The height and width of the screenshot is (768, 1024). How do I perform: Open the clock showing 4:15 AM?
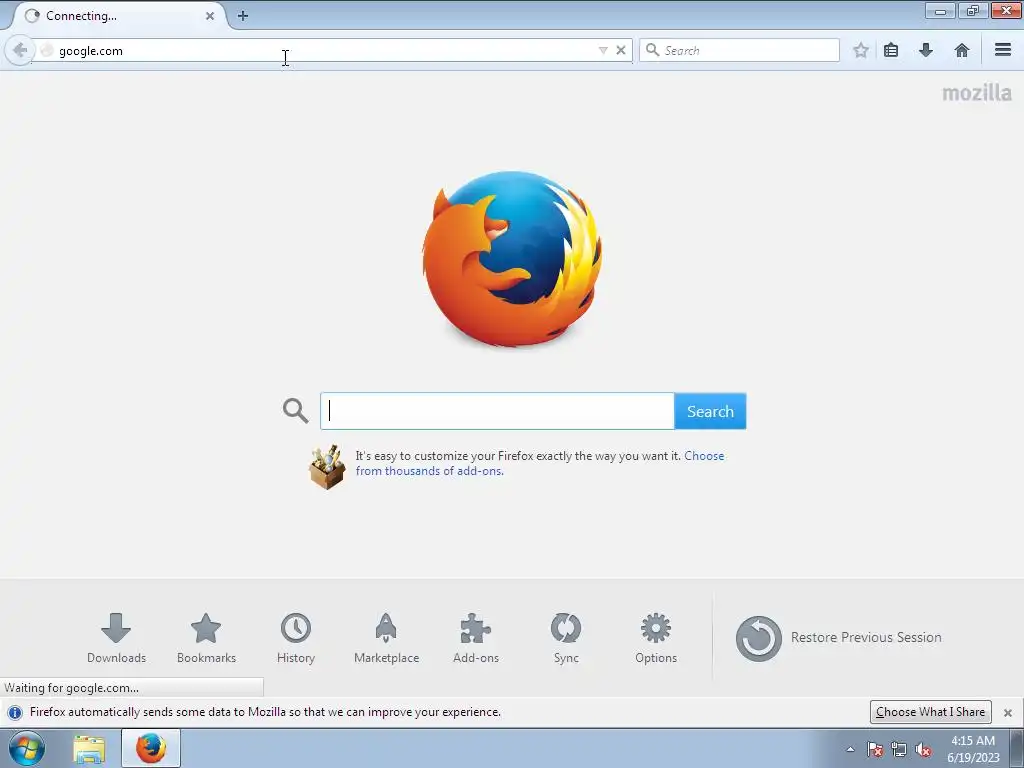pyautogui.click(x=973, y=749)
